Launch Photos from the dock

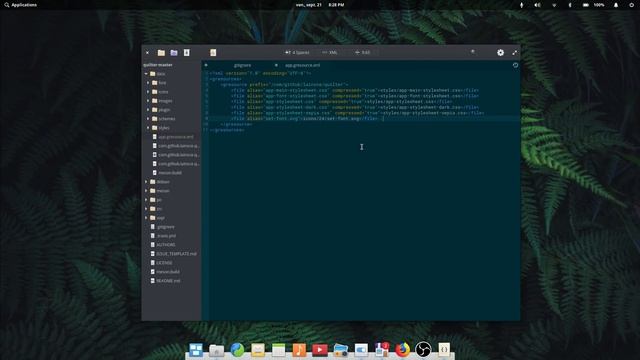pos(340,350)
